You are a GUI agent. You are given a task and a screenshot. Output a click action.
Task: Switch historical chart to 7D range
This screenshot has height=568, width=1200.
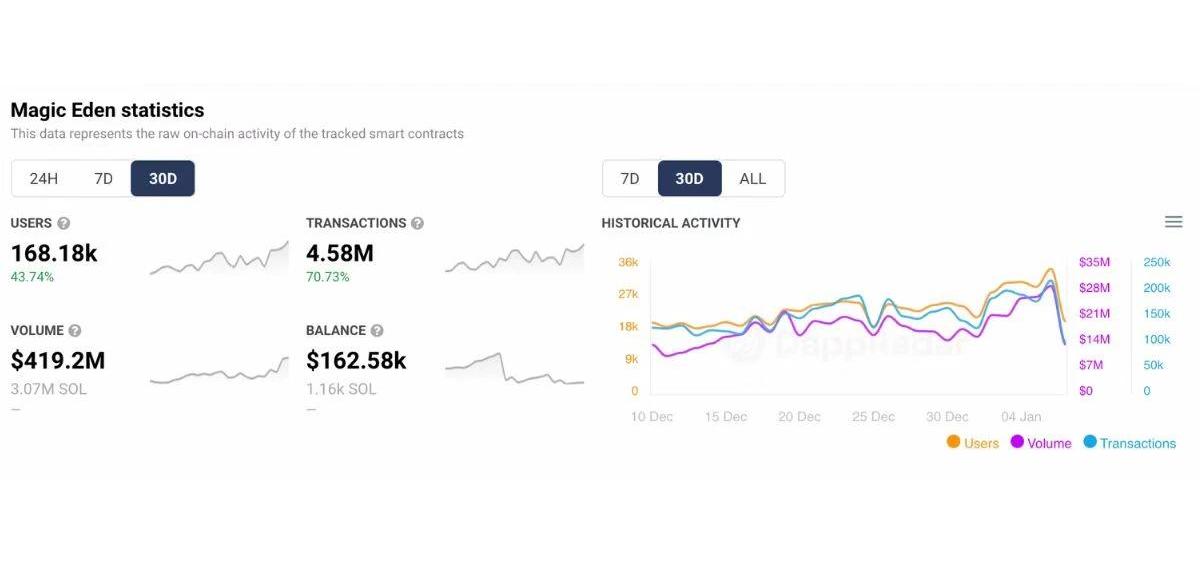point(630,179)
